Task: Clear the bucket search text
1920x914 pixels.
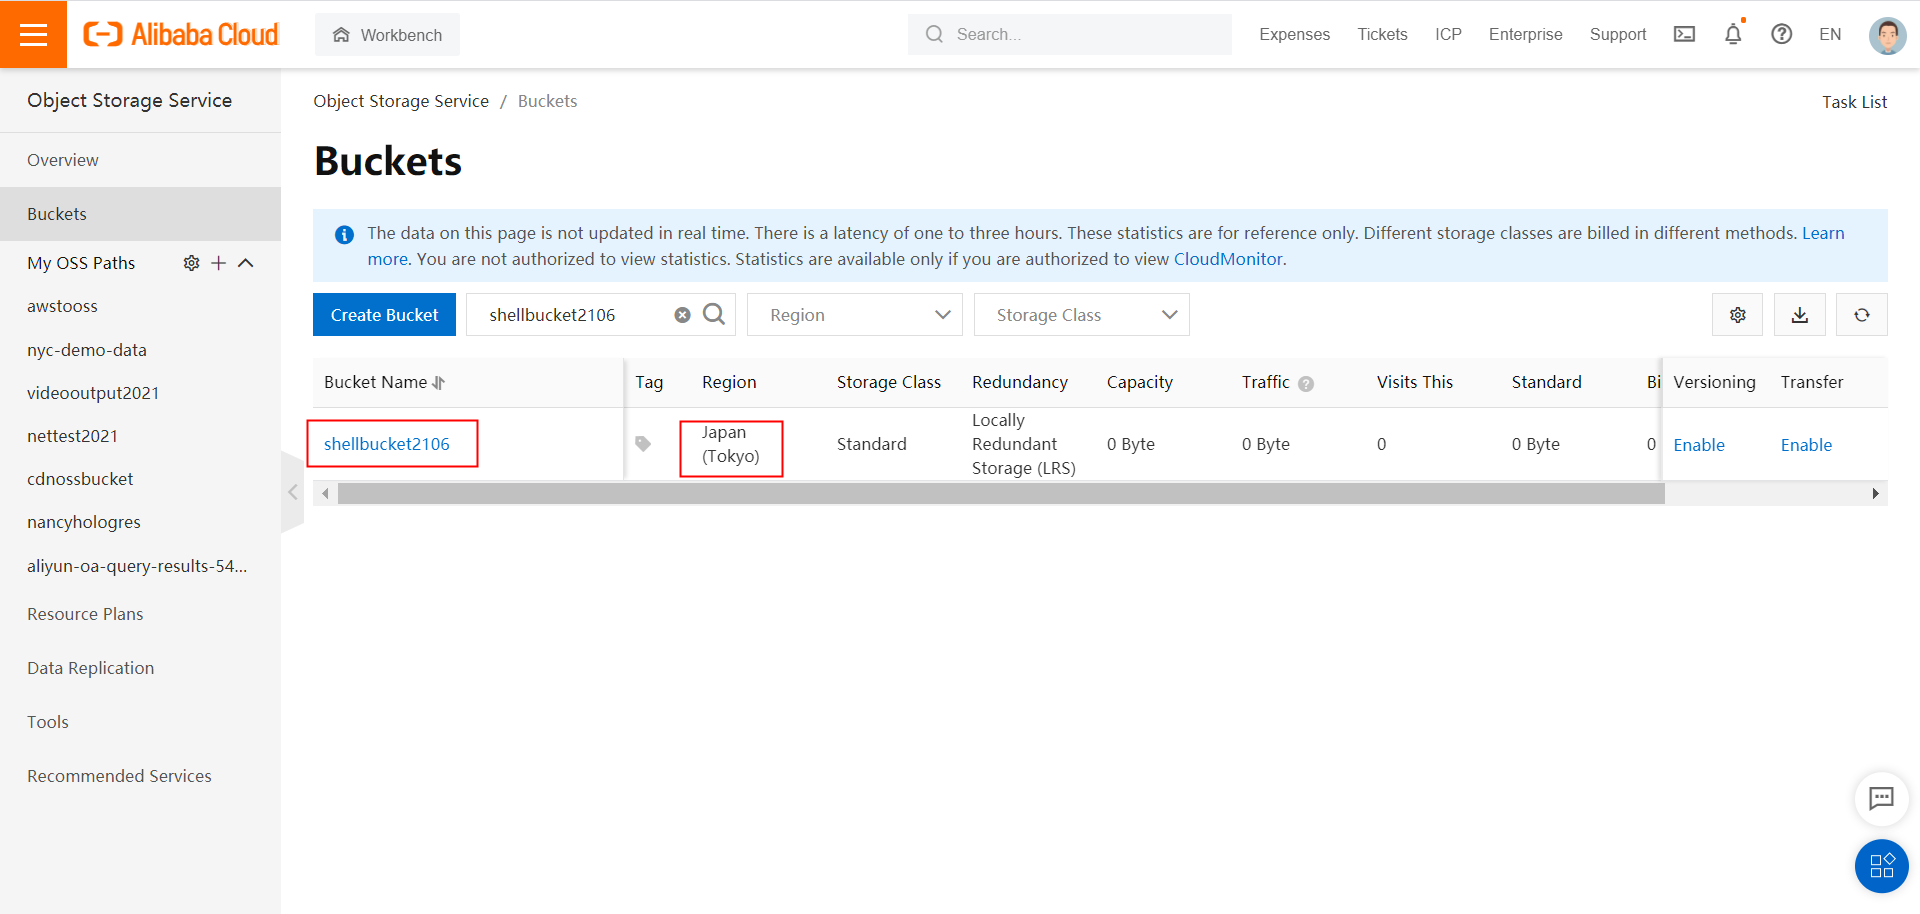Action: 682,315
